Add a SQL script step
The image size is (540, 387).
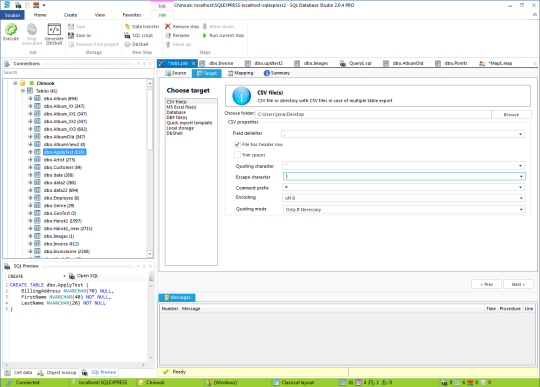(x=138, y=35)
